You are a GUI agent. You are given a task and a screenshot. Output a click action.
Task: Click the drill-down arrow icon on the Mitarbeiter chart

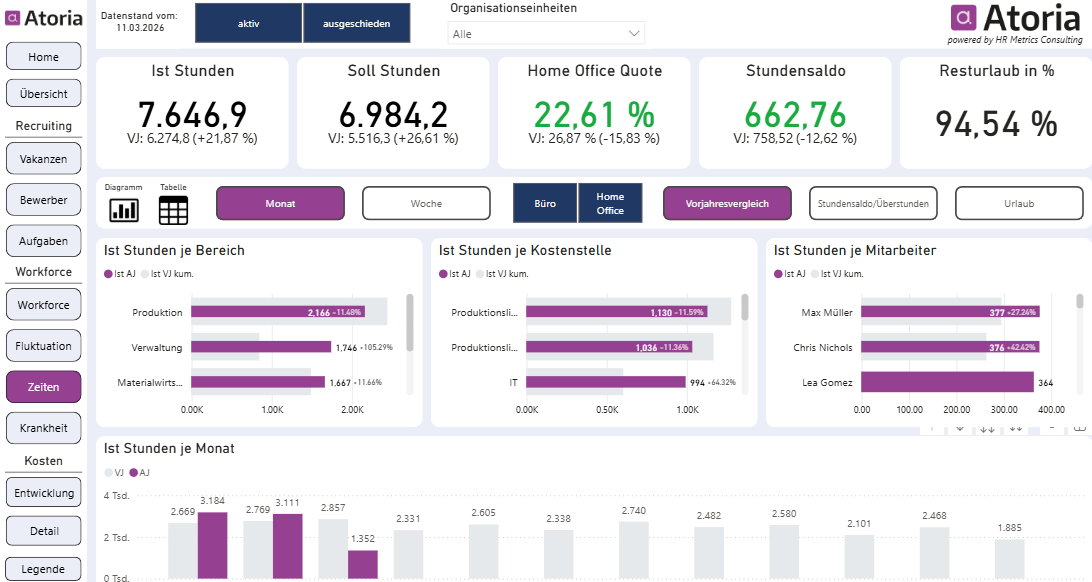pyautogui.click(x=960, y=429)
